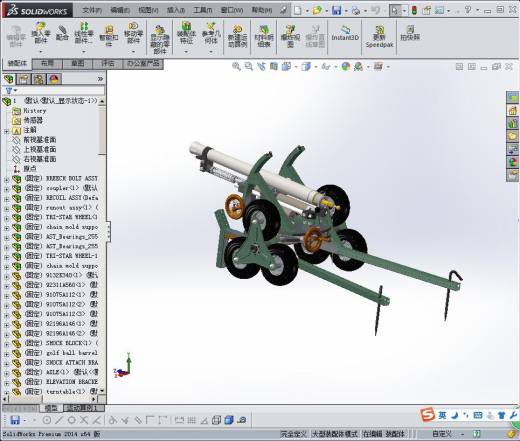Click the Hide/Show Items glasses icon
Image resolution: width=520 pixels, height=441 pixels.
click(326, 67)
